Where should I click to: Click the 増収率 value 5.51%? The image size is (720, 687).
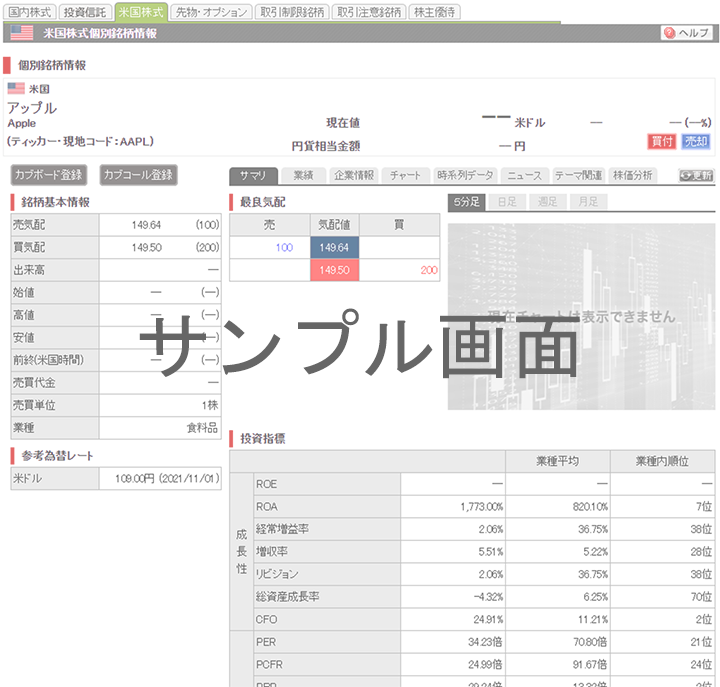tap(491, 552)
